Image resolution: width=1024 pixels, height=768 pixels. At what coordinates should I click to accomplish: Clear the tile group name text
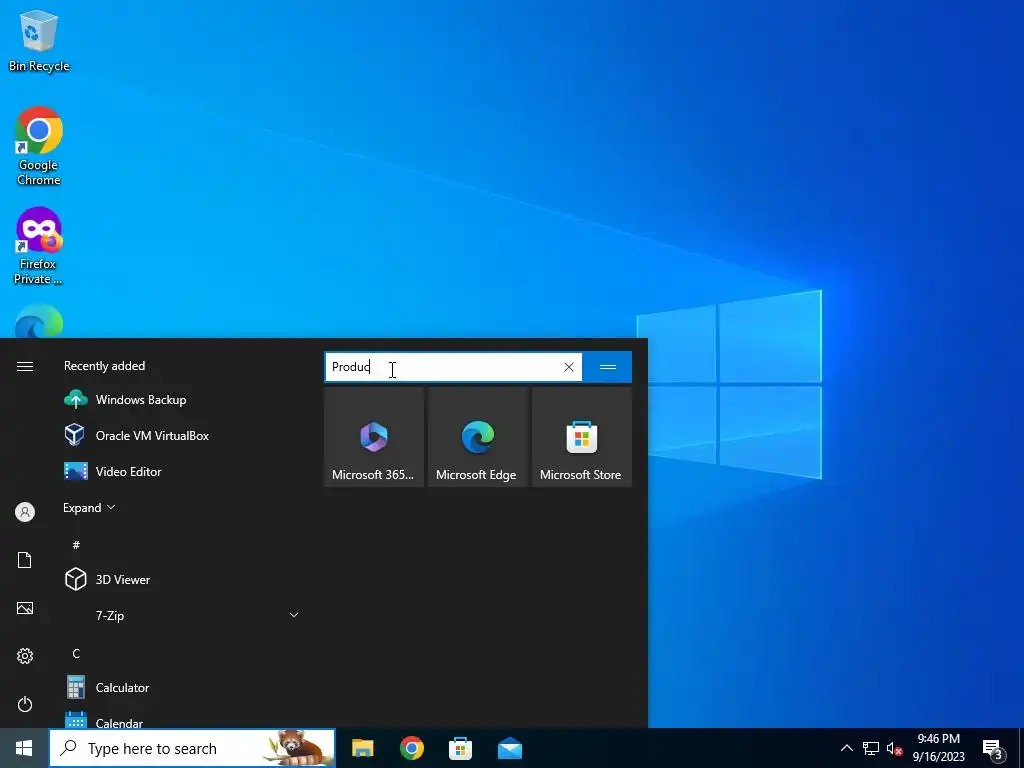click(569, 367)
